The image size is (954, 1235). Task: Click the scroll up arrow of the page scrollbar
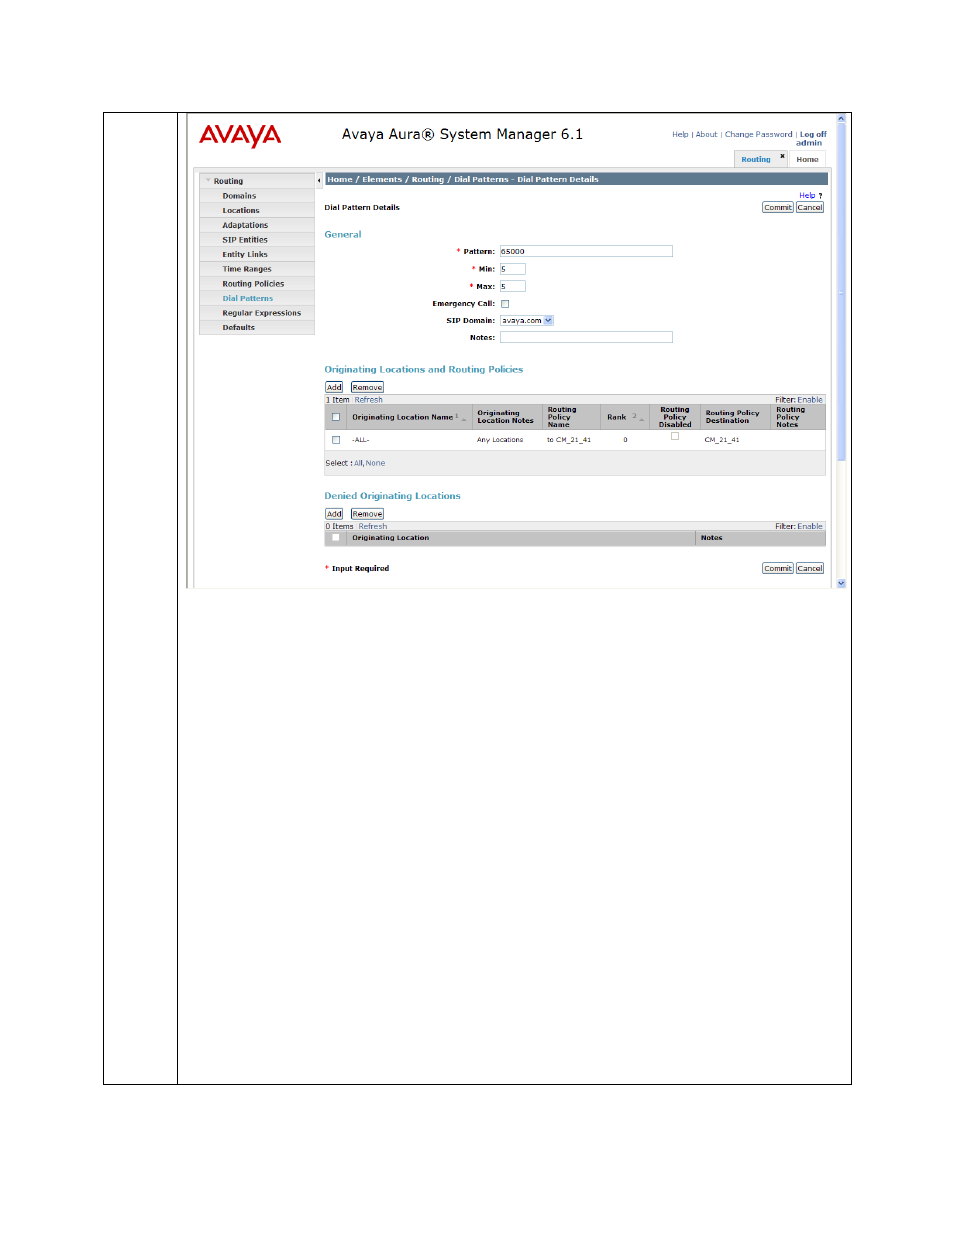pos(841,119)
